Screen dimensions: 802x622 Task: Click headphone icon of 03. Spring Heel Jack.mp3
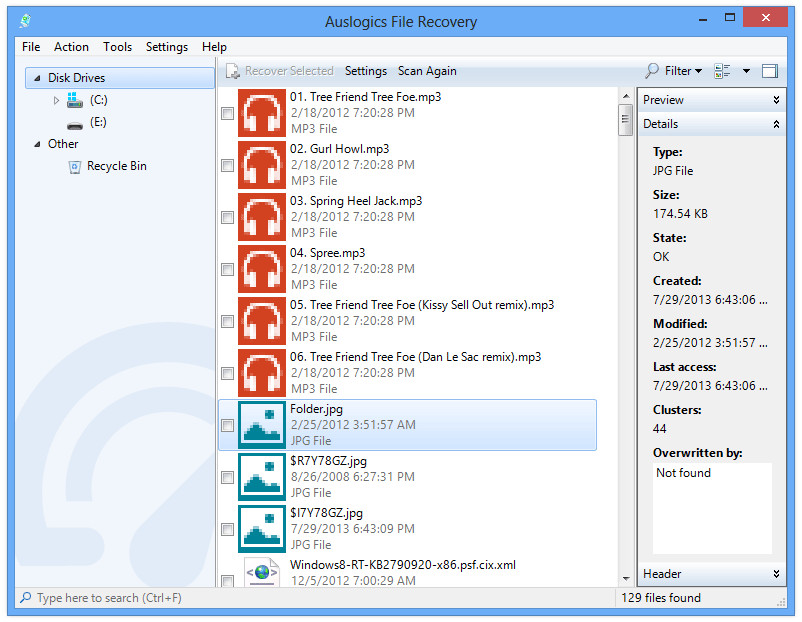coord(261,217)
